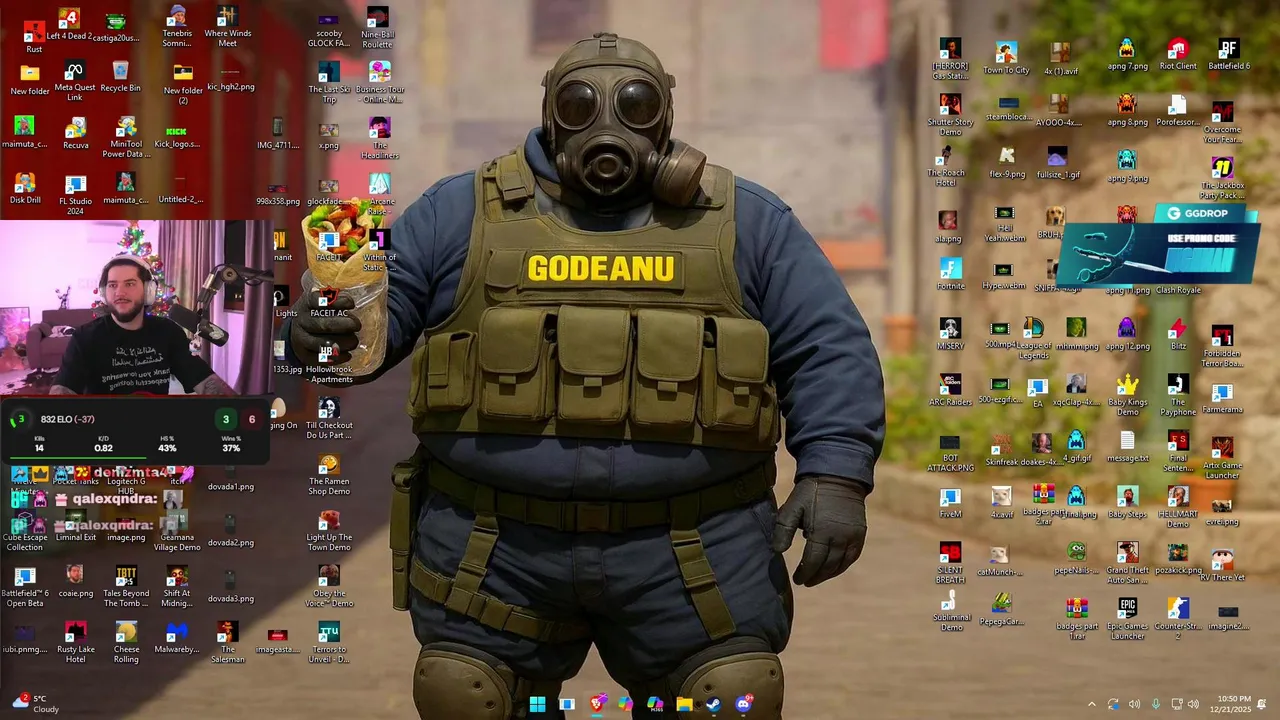Launch The Roach Hotel shortcut
This screenshot has height=720, width=1280.
point(946,167)
